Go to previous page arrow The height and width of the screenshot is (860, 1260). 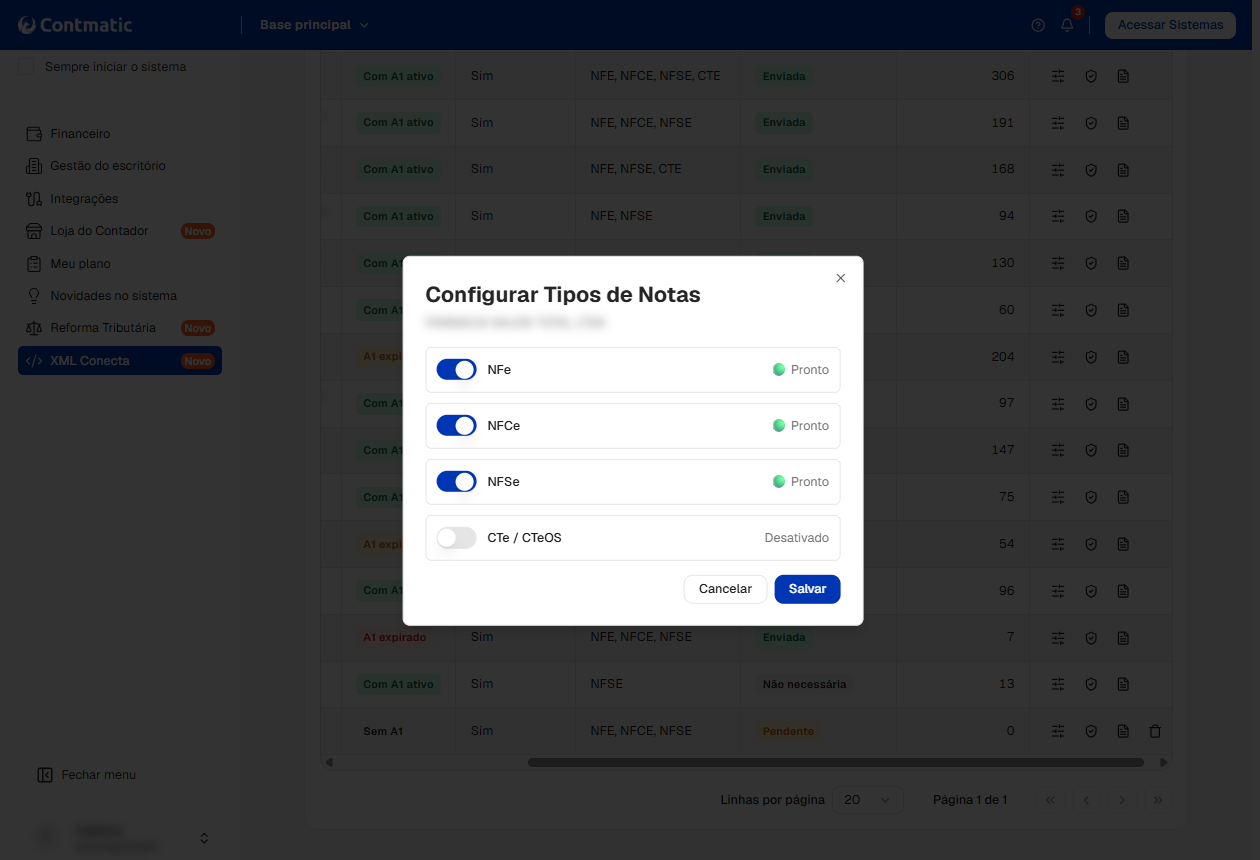point(1086,800)
